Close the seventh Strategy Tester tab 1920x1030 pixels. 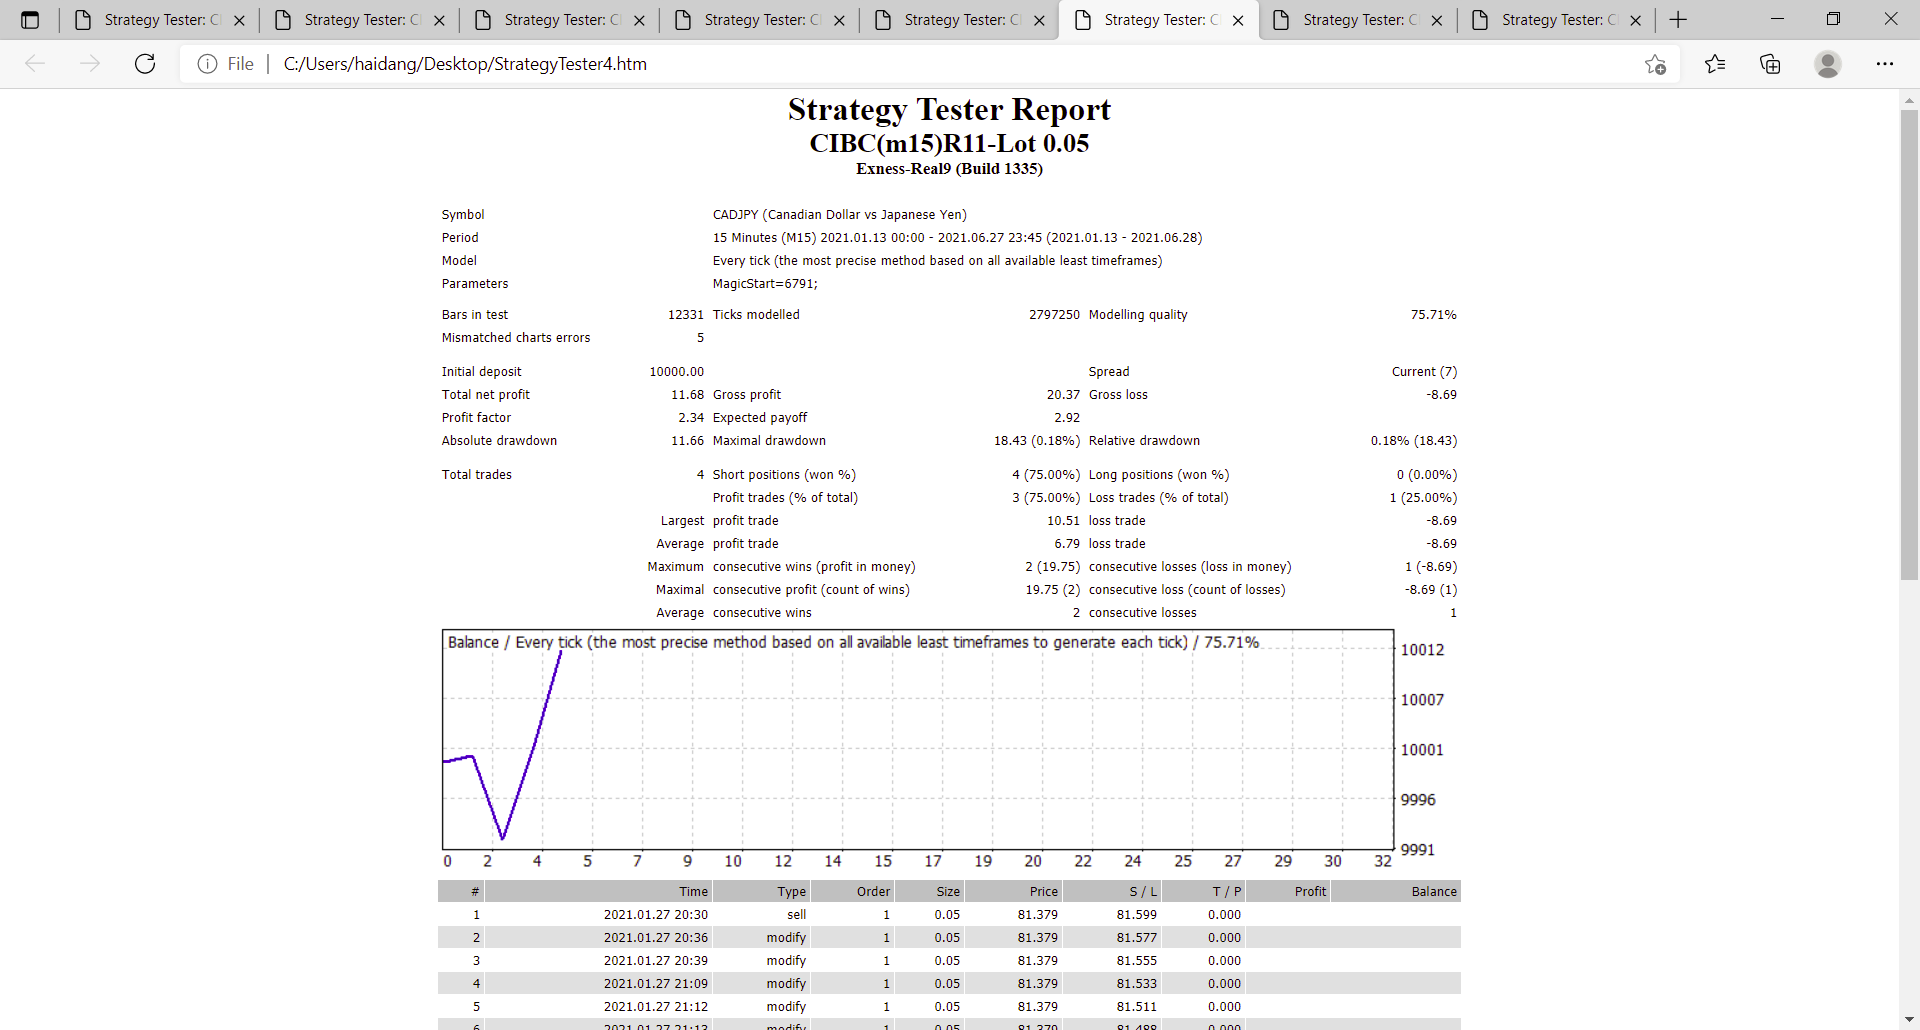pyautogui.click(x=1437, y=20)
